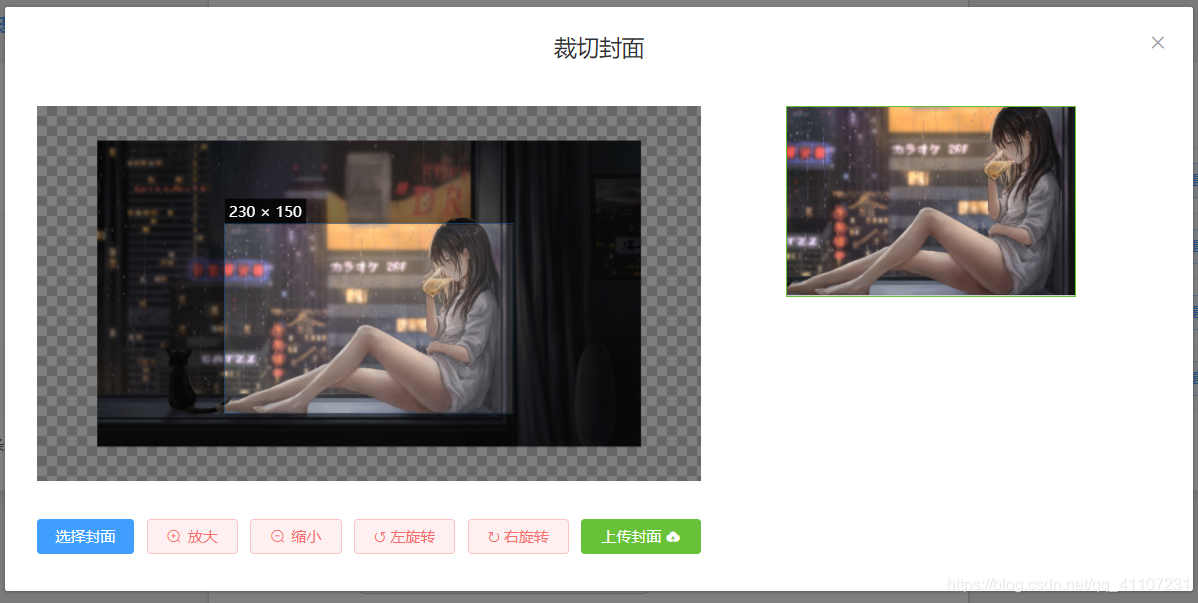Click the 选择封面 button
Image resolution: width=1198 pixels, height=603 pixels.
coord(86,537)
